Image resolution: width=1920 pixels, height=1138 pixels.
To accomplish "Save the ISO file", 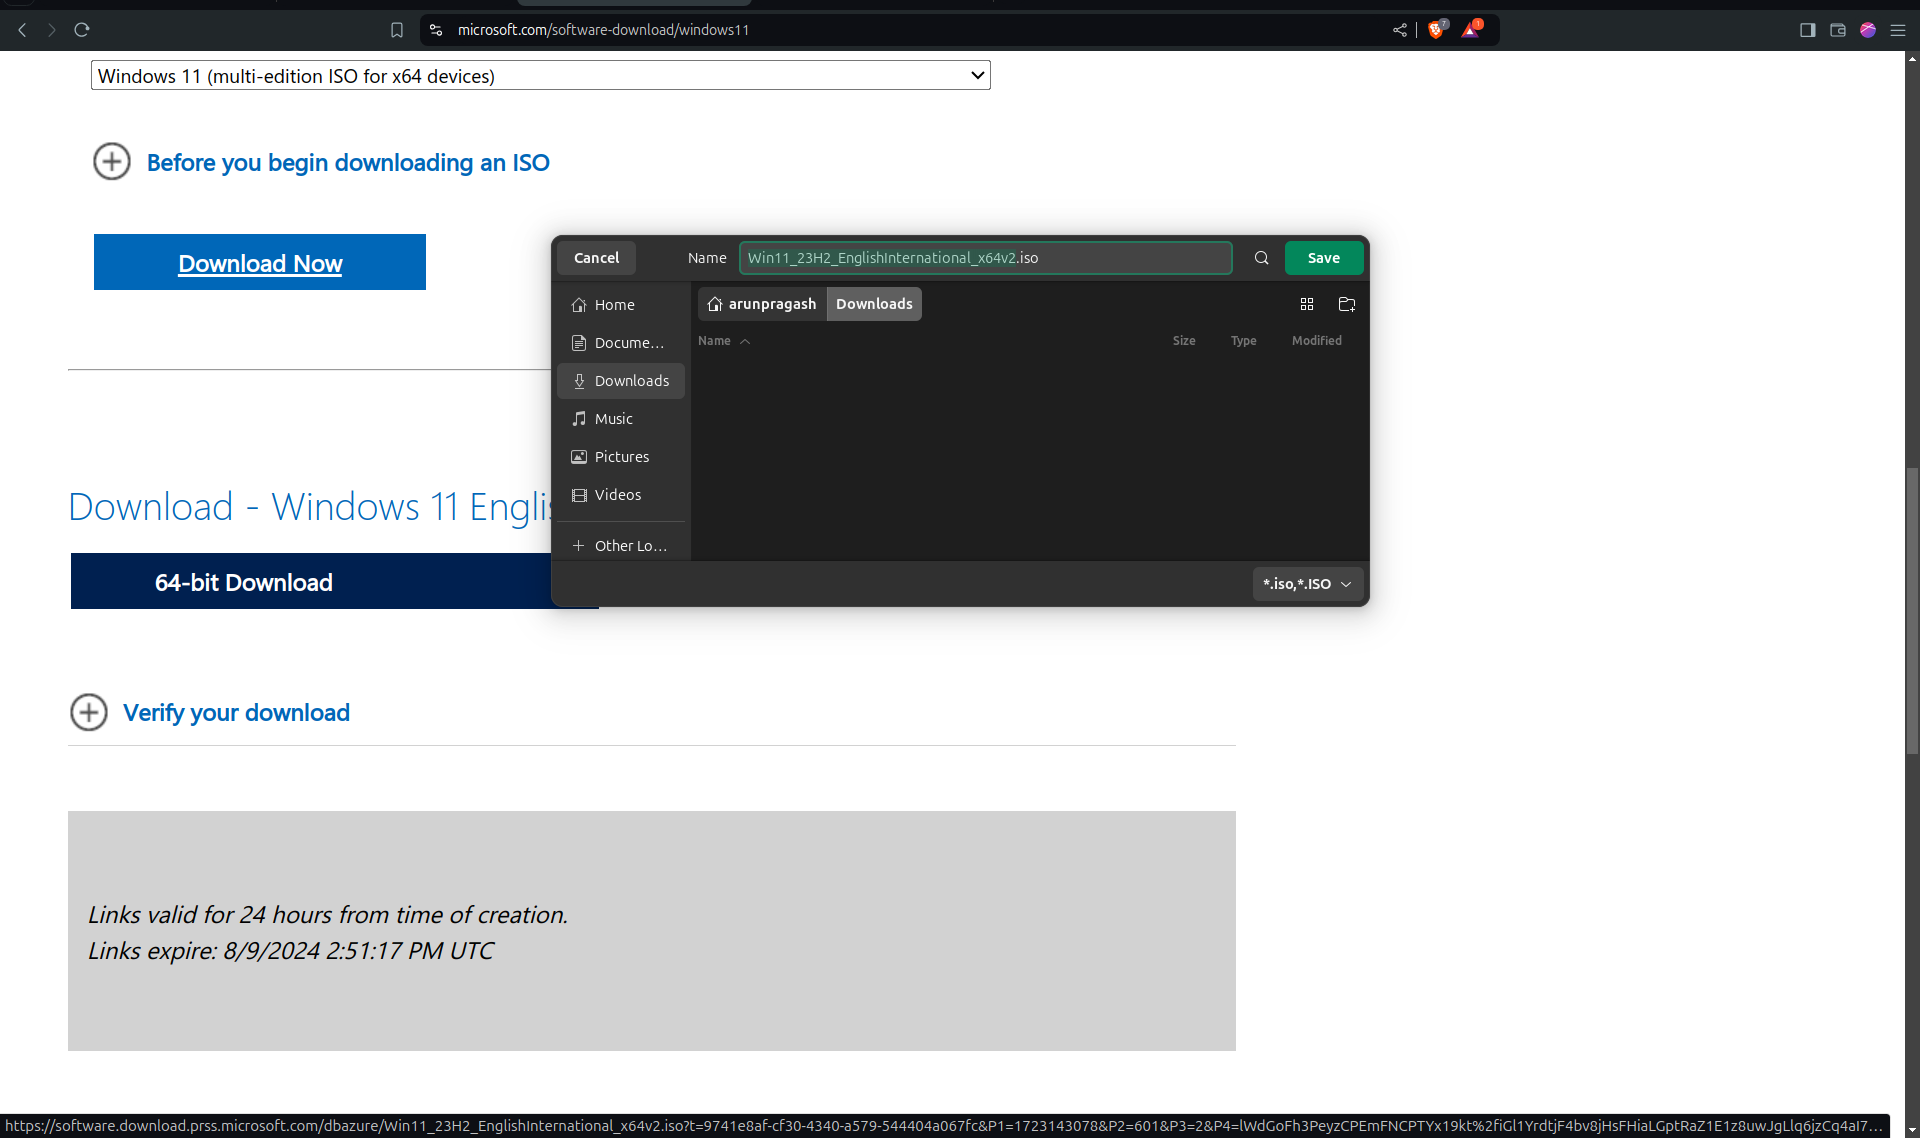I will click(1324, 258).
